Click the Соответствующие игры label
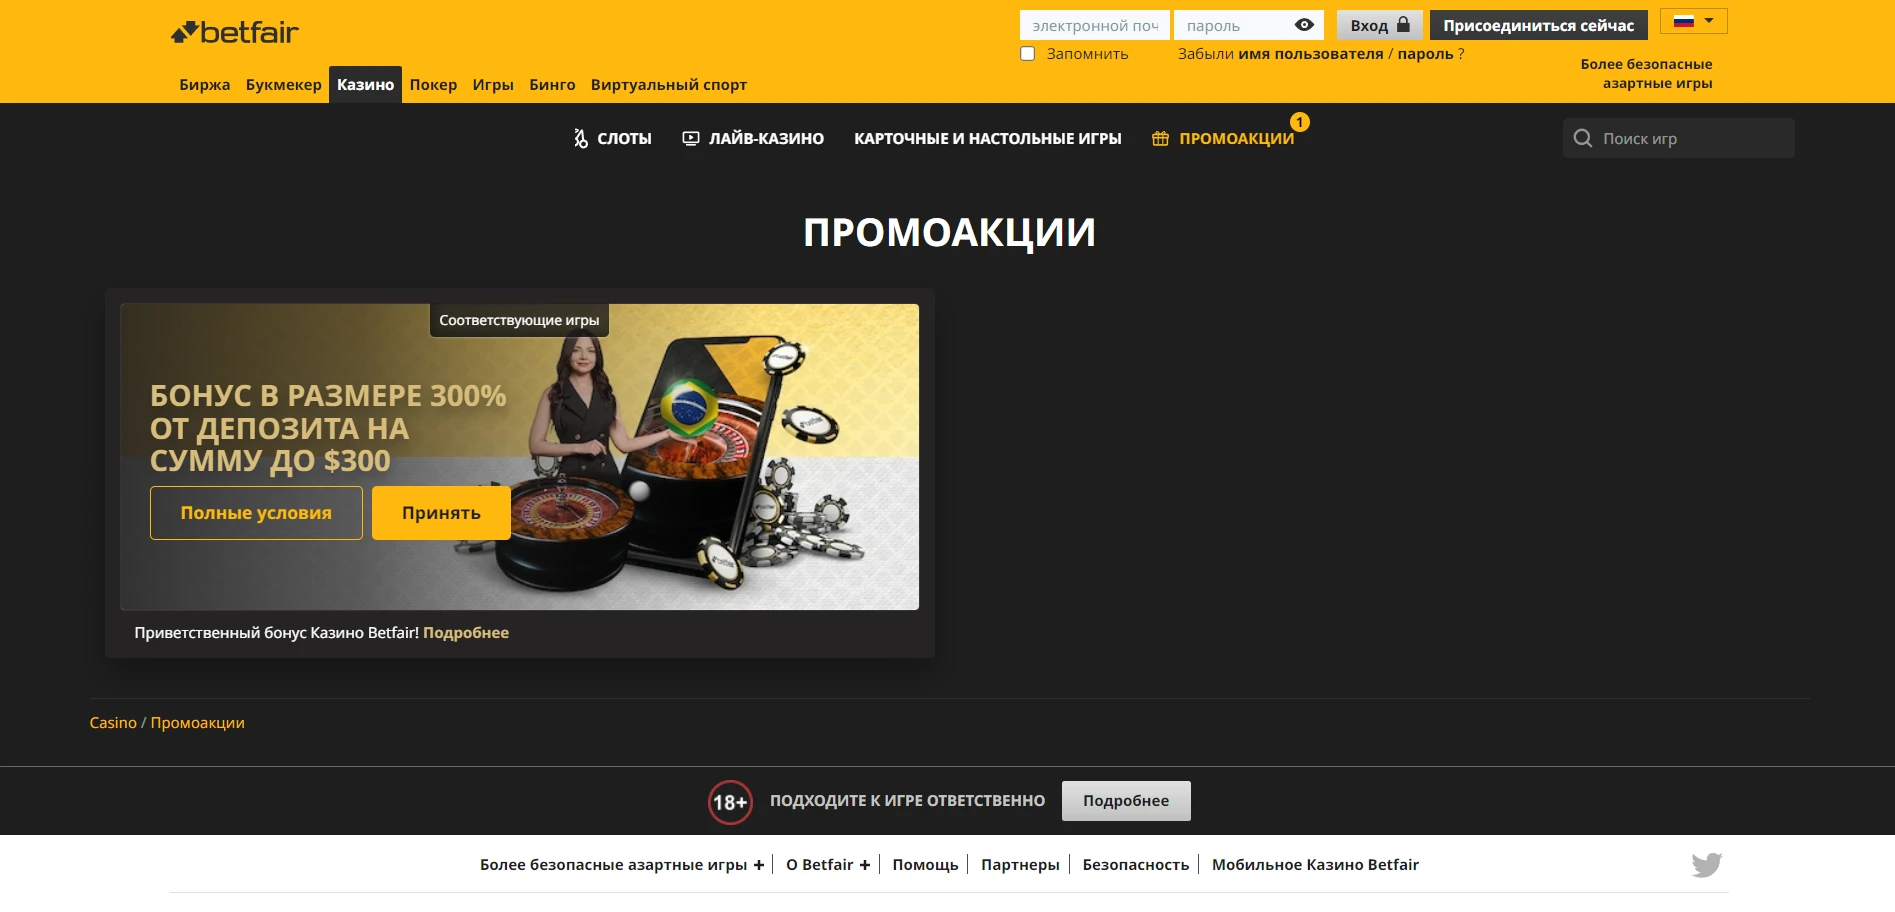 [519, 320]
